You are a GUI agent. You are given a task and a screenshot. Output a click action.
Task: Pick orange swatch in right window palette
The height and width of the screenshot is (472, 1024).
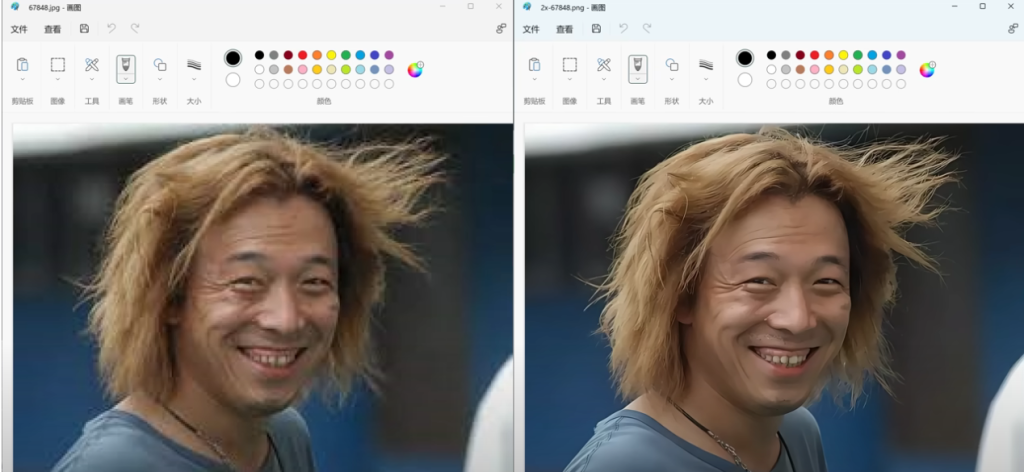829,55
